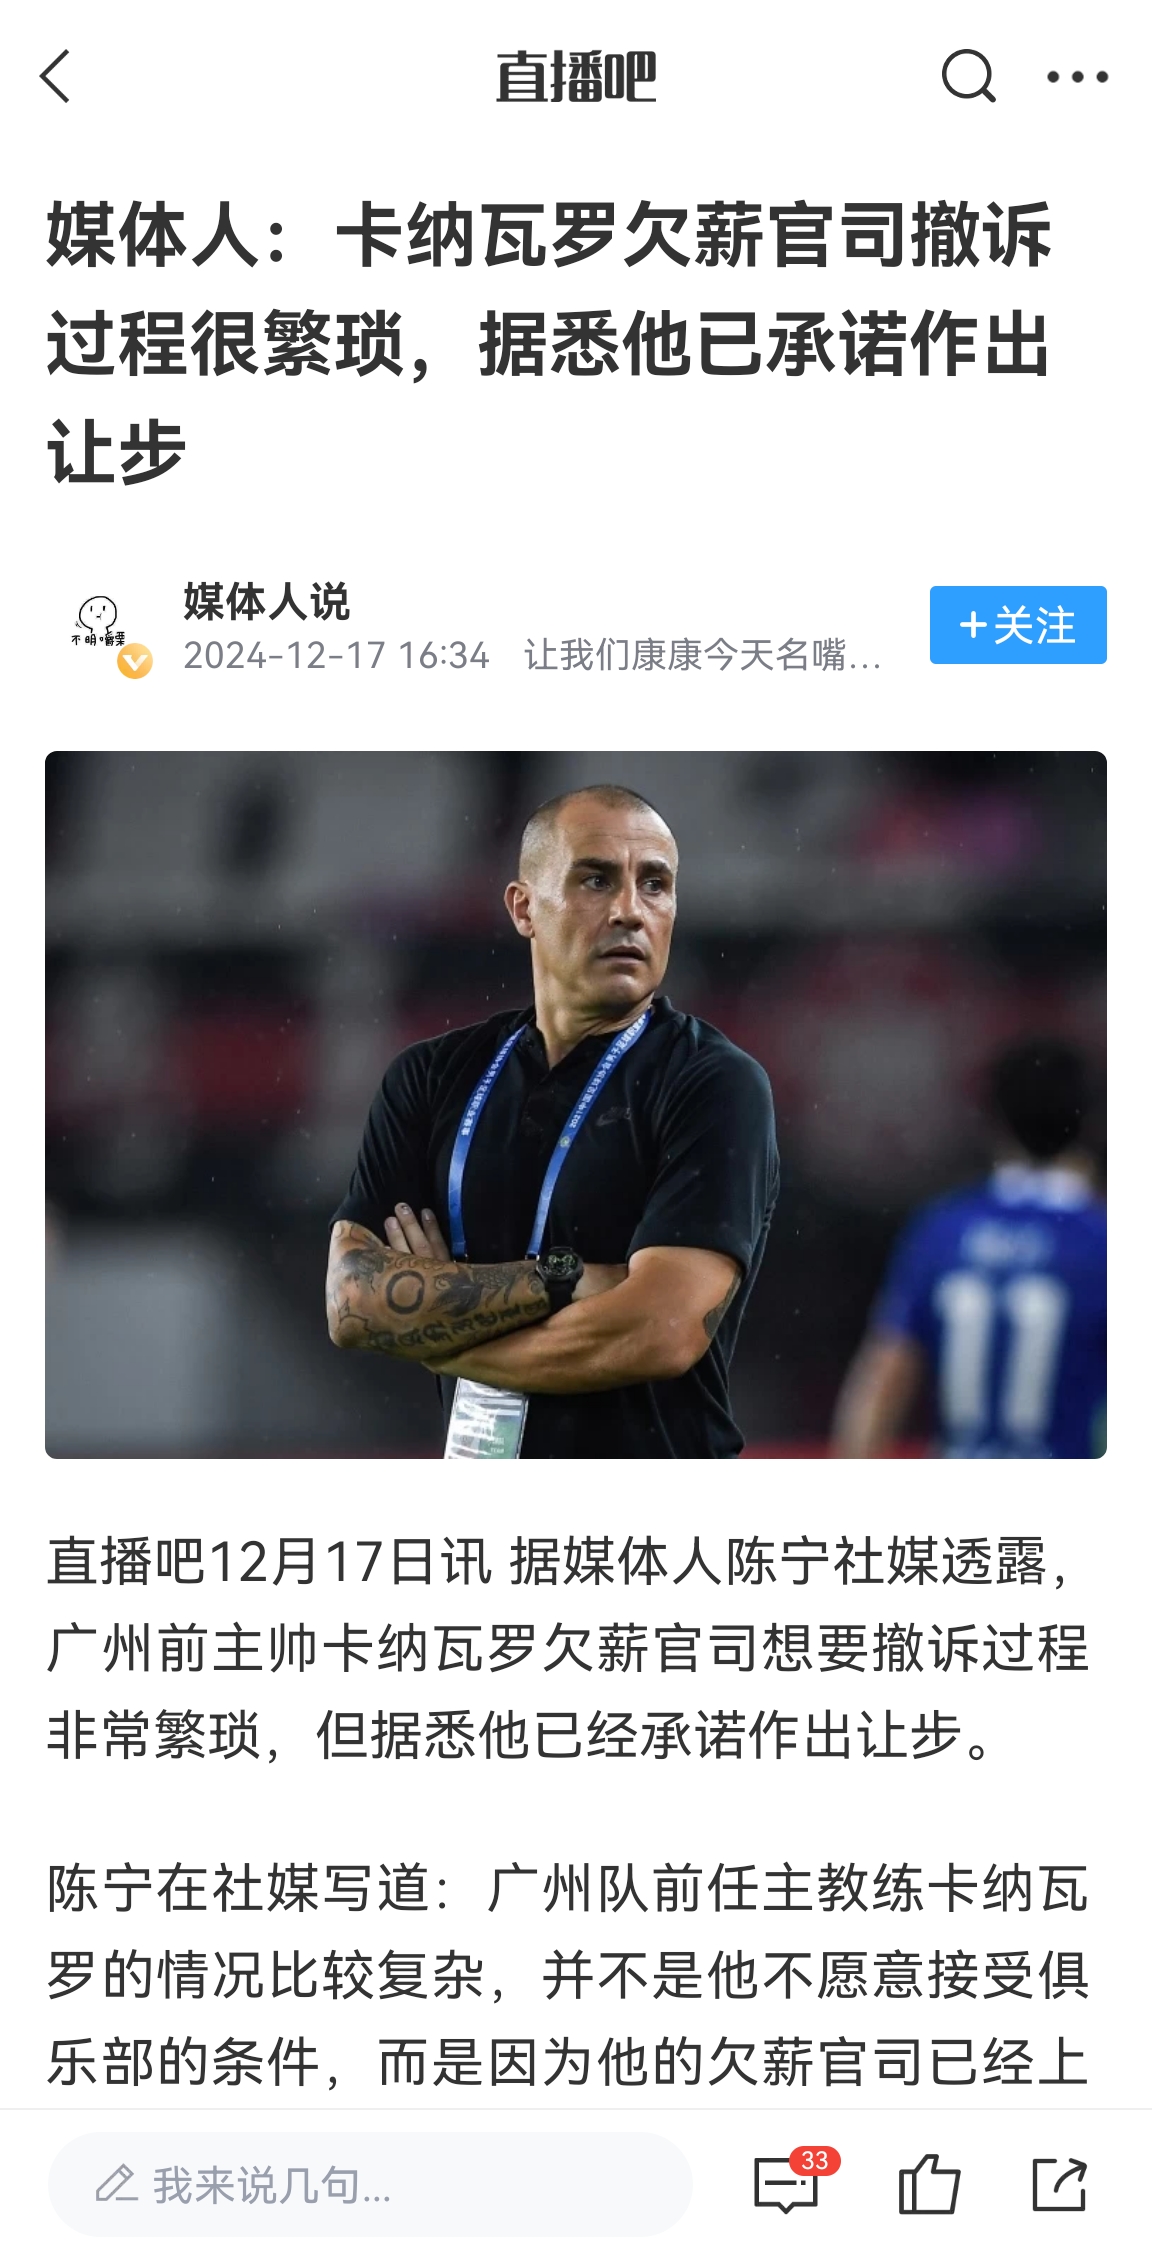Open author profile 媒体人说
The height and width of the screenshot is (2260, 1152).
(x=266, y=601)
